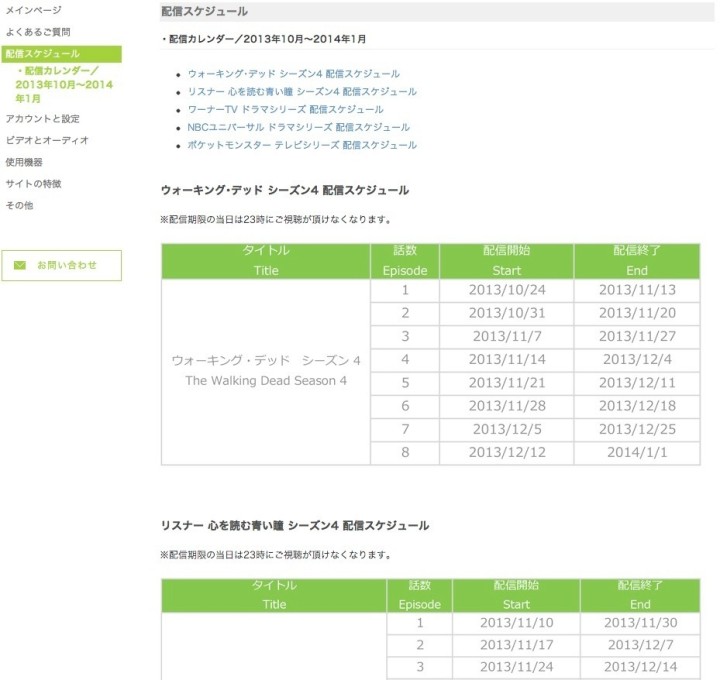Click the リスナー 心を読む青い瞳 section heading
The width and height of the screenshot is (720, 680).
point(295,525)
